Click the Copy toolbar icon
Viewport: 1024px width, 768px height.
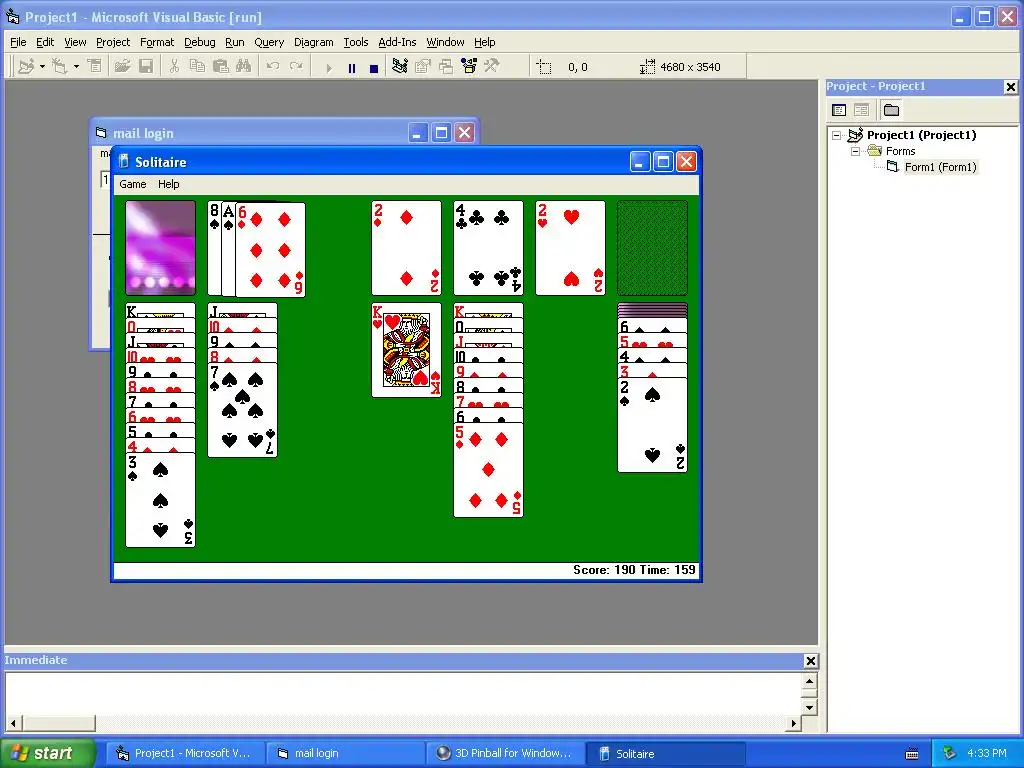coord(197,66)
